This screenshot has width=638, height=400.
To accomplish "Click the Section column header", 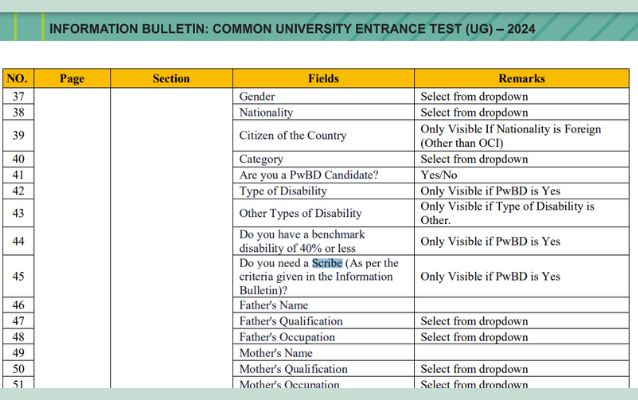I will [x=171, y=78].
